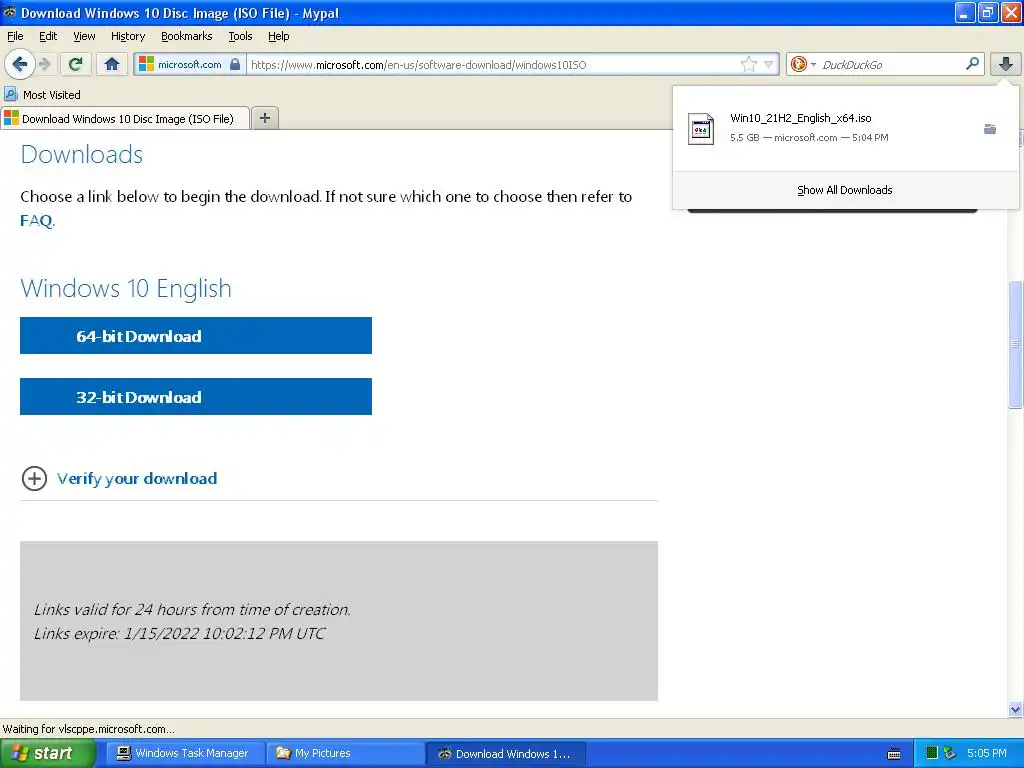
Task: Reload the page with the green refresh icon
Action: (x=76, y=64)
